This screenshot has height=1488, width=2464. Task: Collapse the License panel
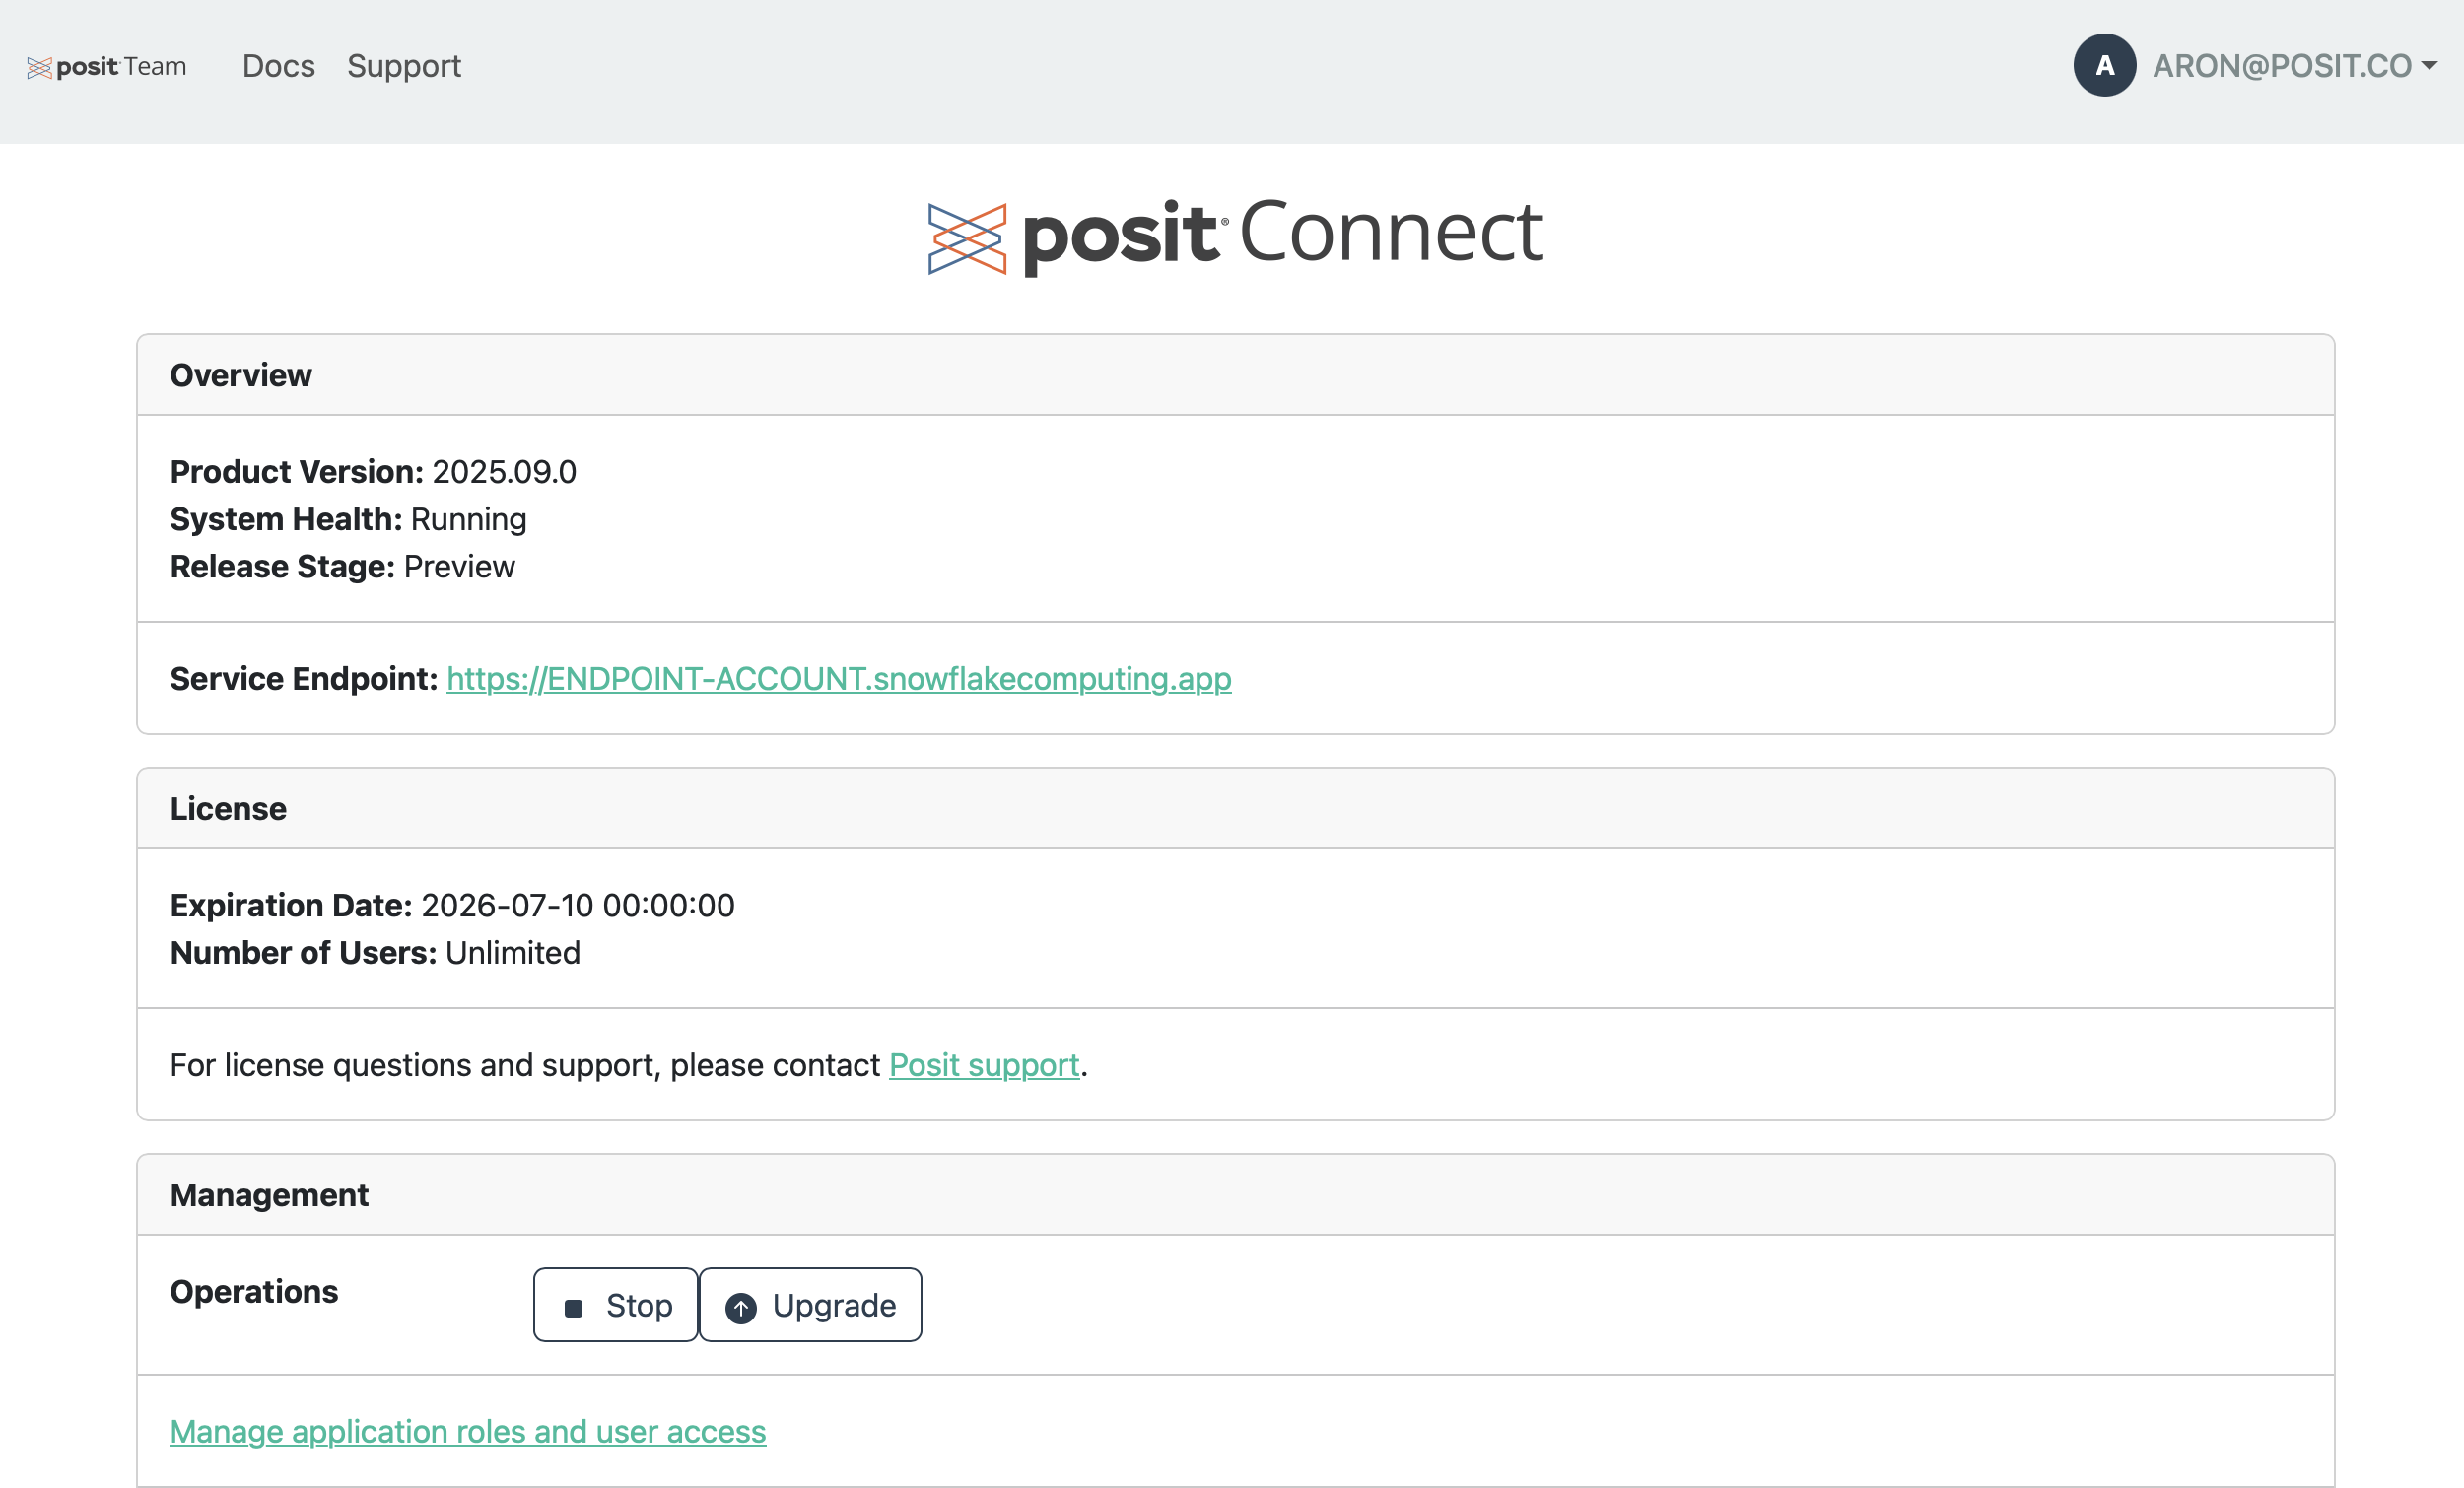click(x=228, y=808)
